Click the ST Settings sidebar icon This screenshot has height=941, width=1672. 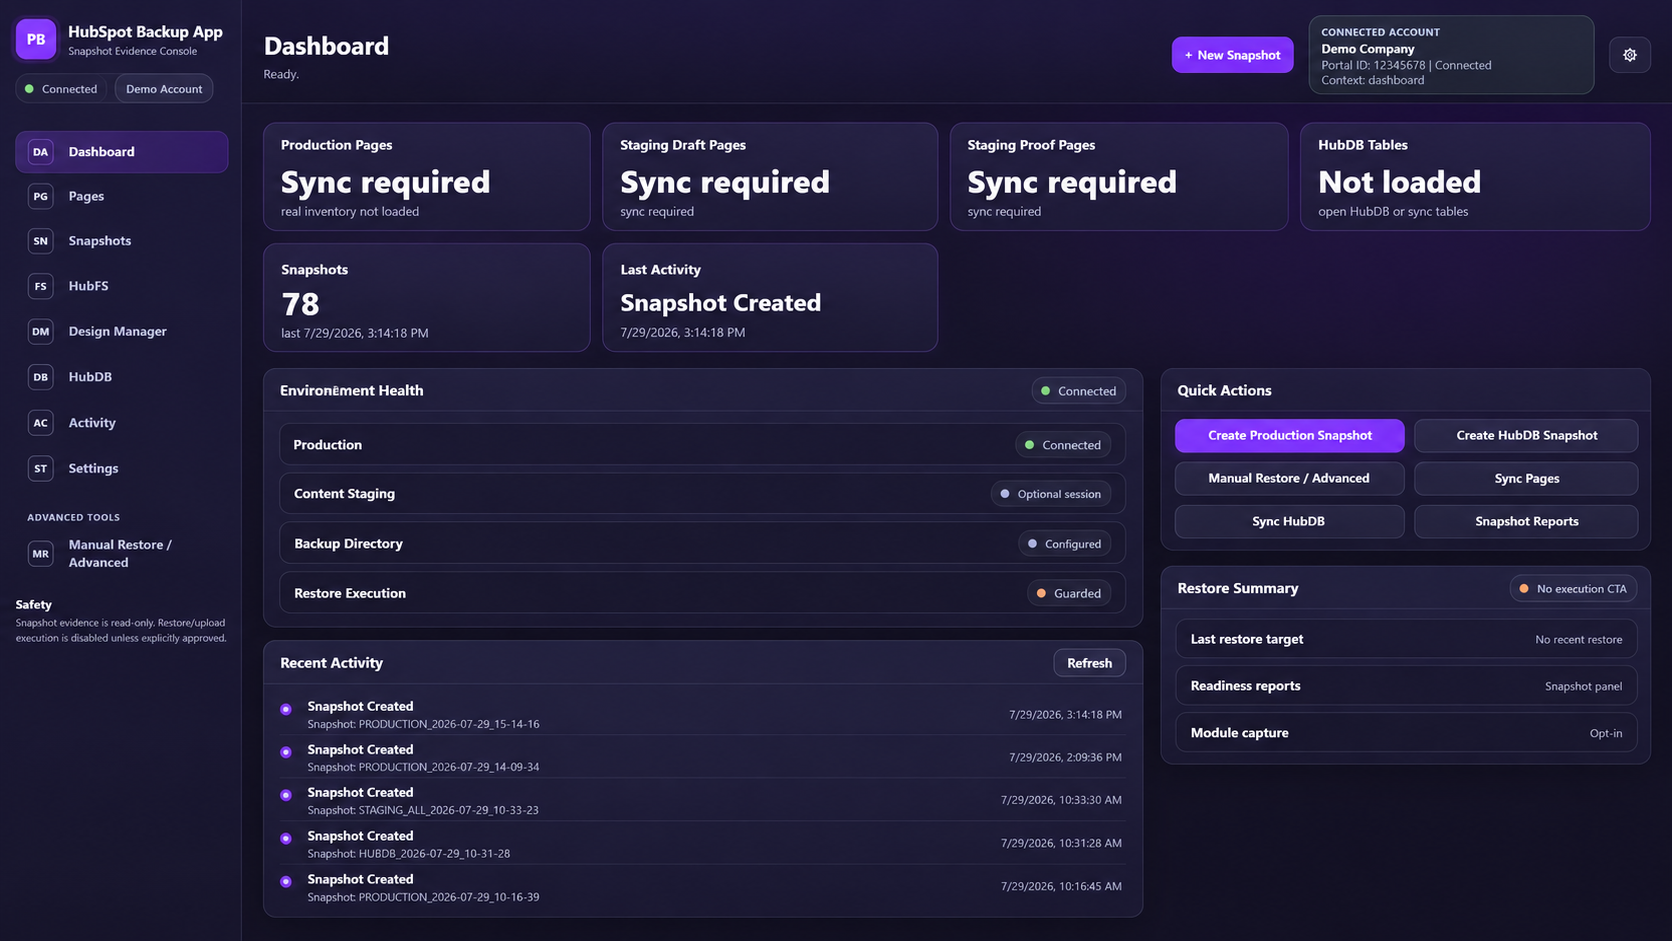[40, 468]
